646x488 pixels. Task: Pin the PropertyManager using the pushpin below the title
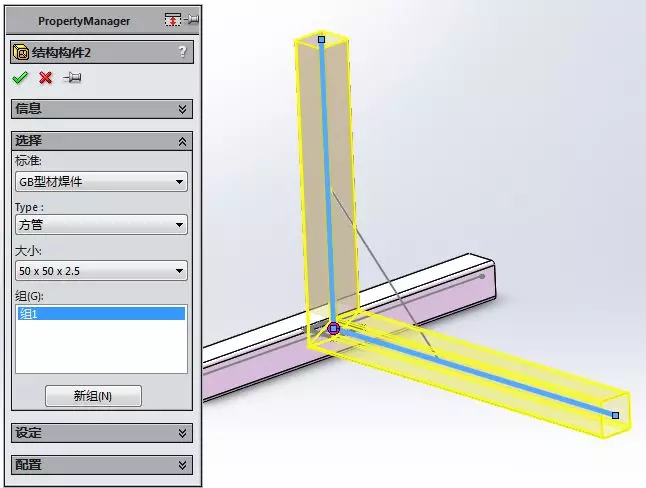(x=72, y=77)
